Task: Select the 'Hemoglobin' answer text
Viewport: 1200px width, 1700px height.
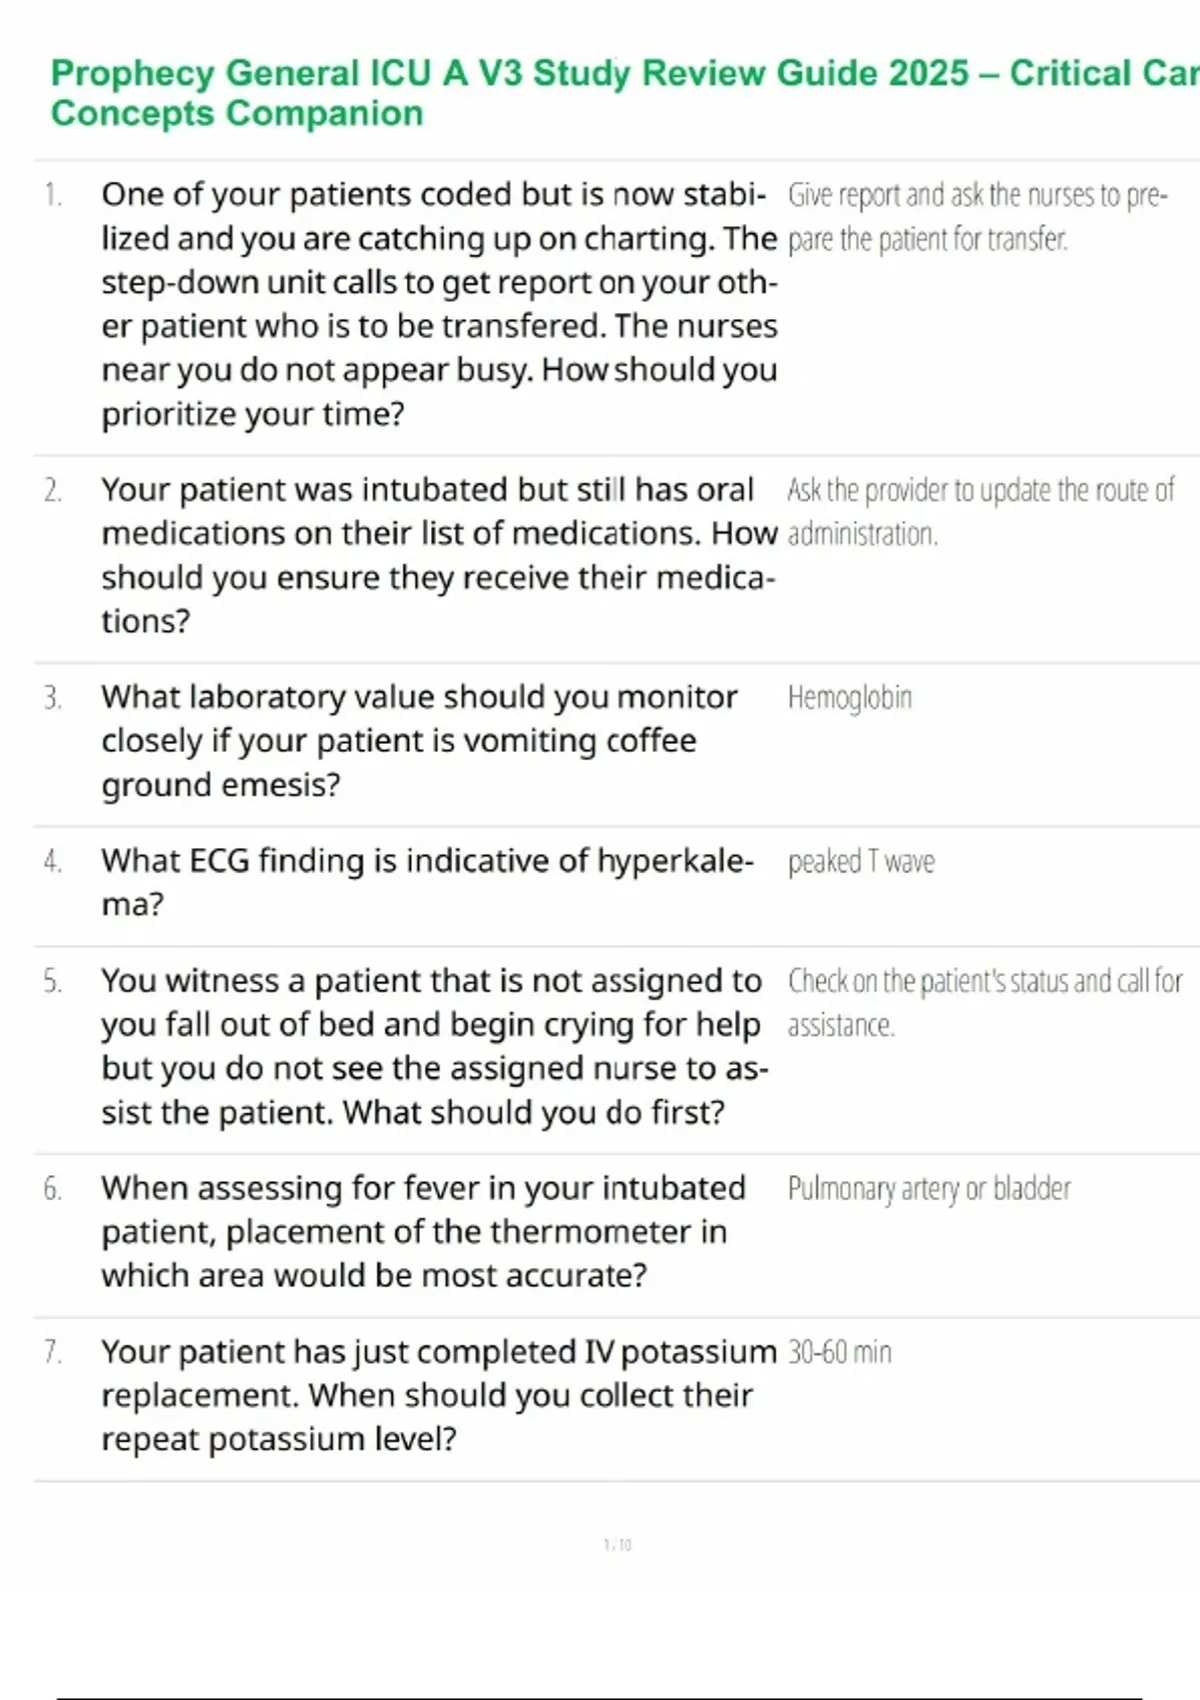Action: [x=849, y=698]
